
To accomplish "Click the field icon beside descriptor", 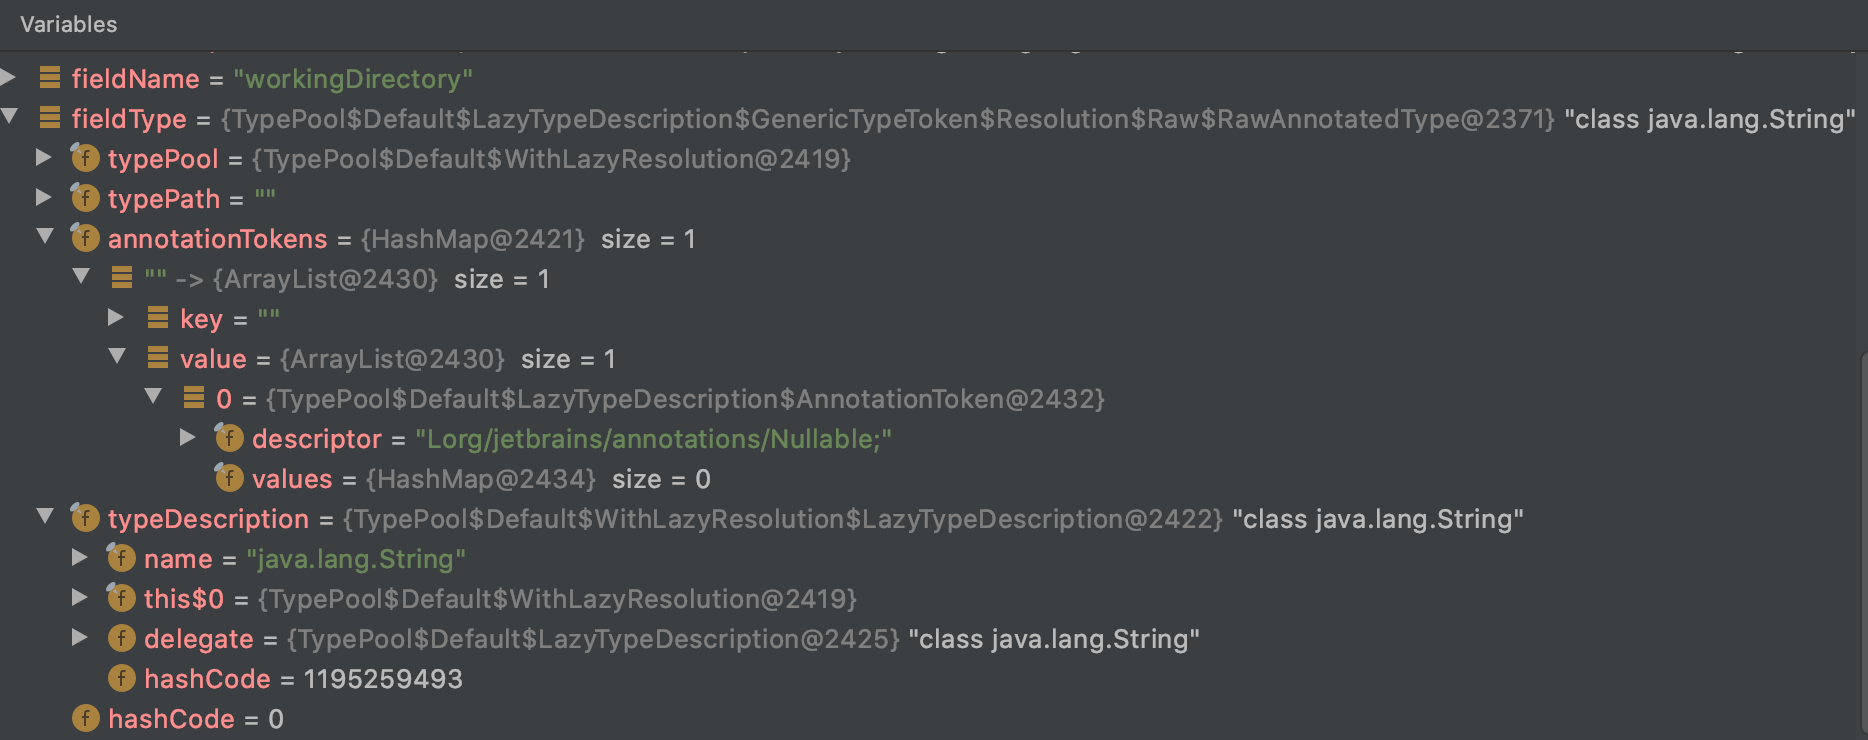I will (228, 438).
